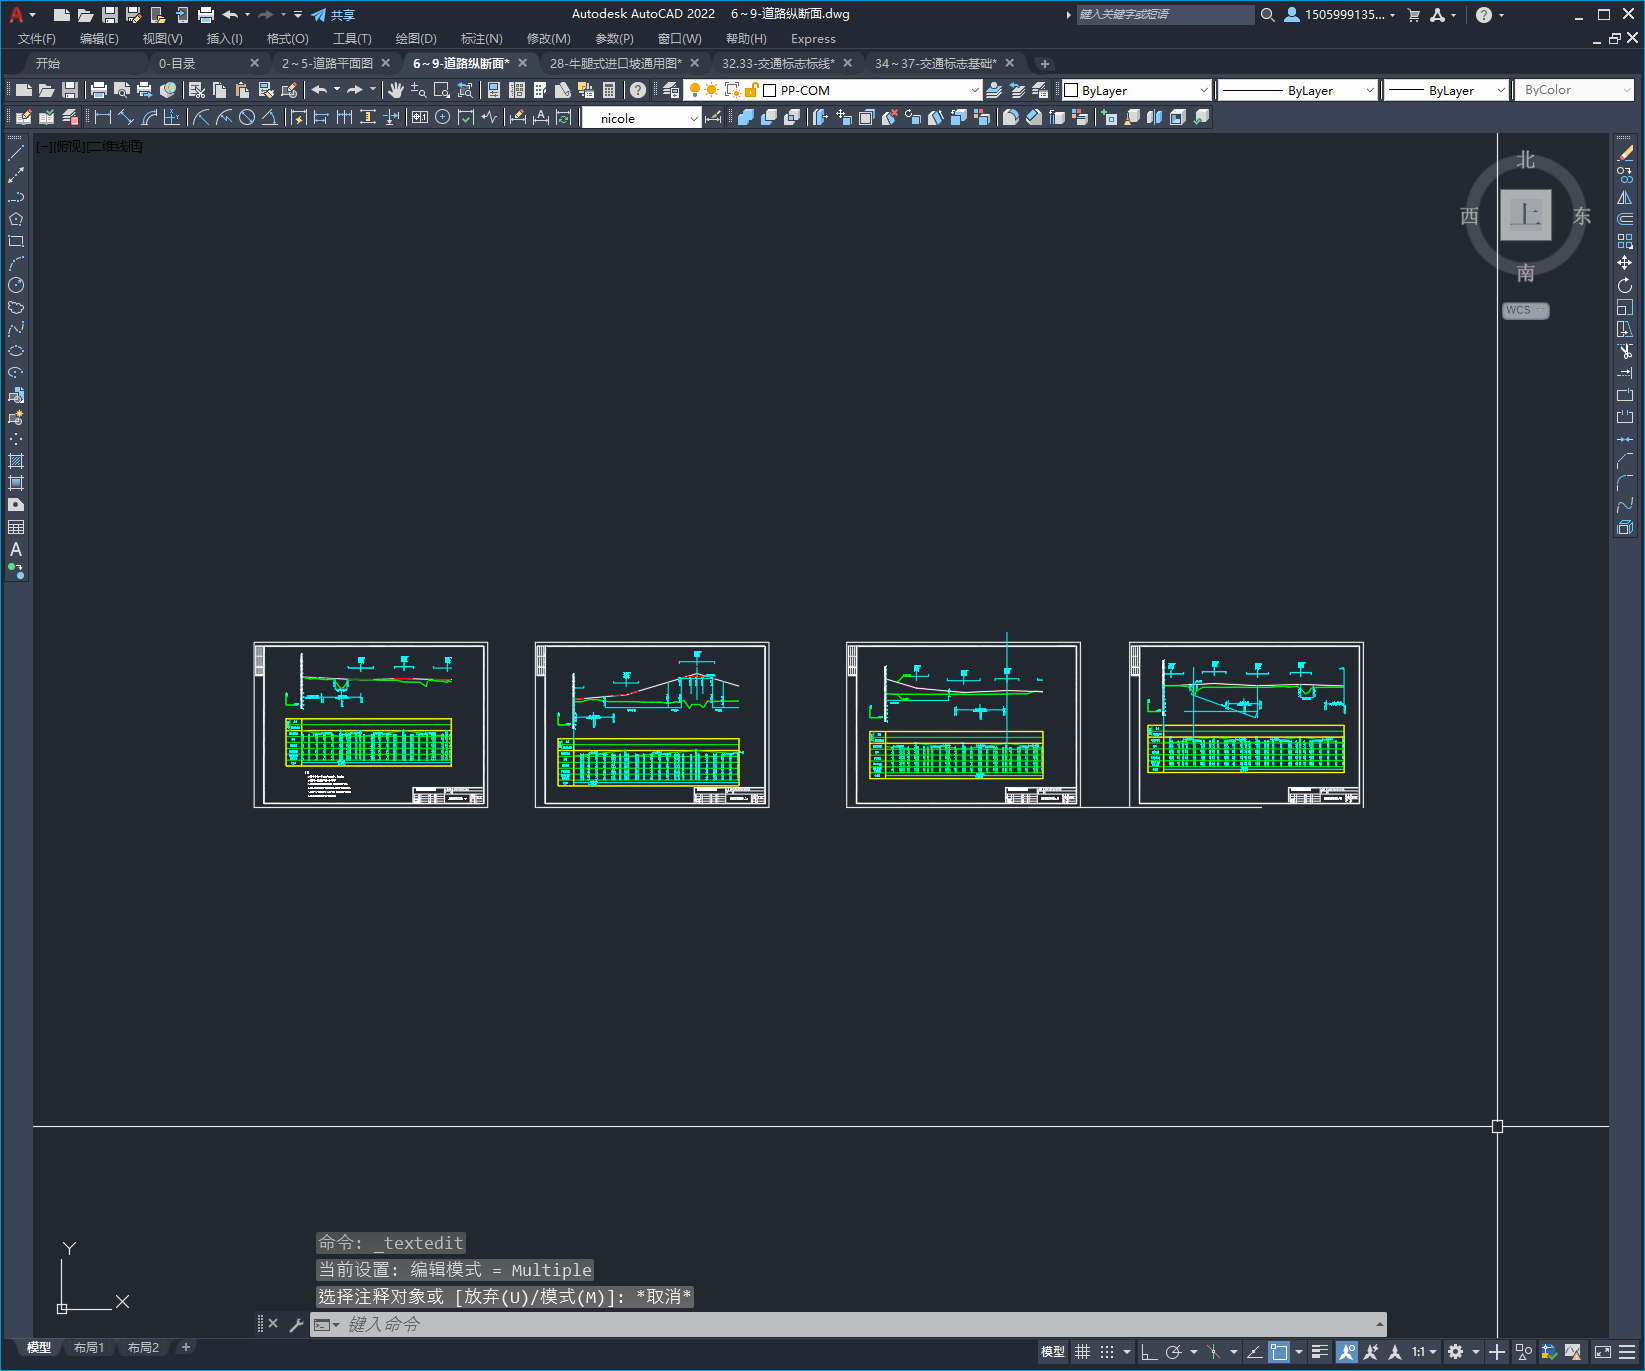Toggle lineweight display in status bar
Image resolution: width=1645 pixels, height=1371 pixels.
point(1320,1352)
